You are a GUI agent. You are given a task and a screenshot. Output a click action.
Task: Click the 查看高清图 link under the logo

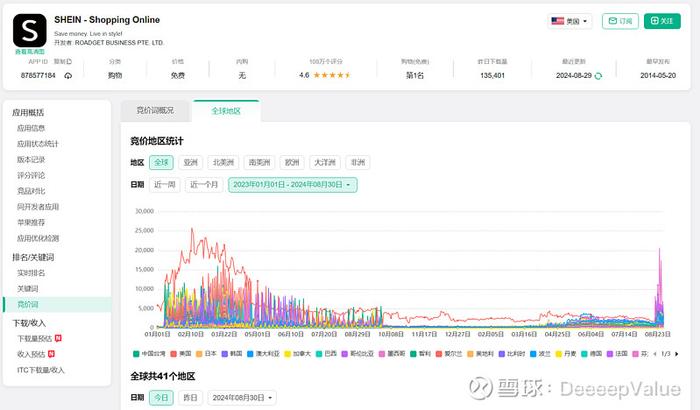29,52
